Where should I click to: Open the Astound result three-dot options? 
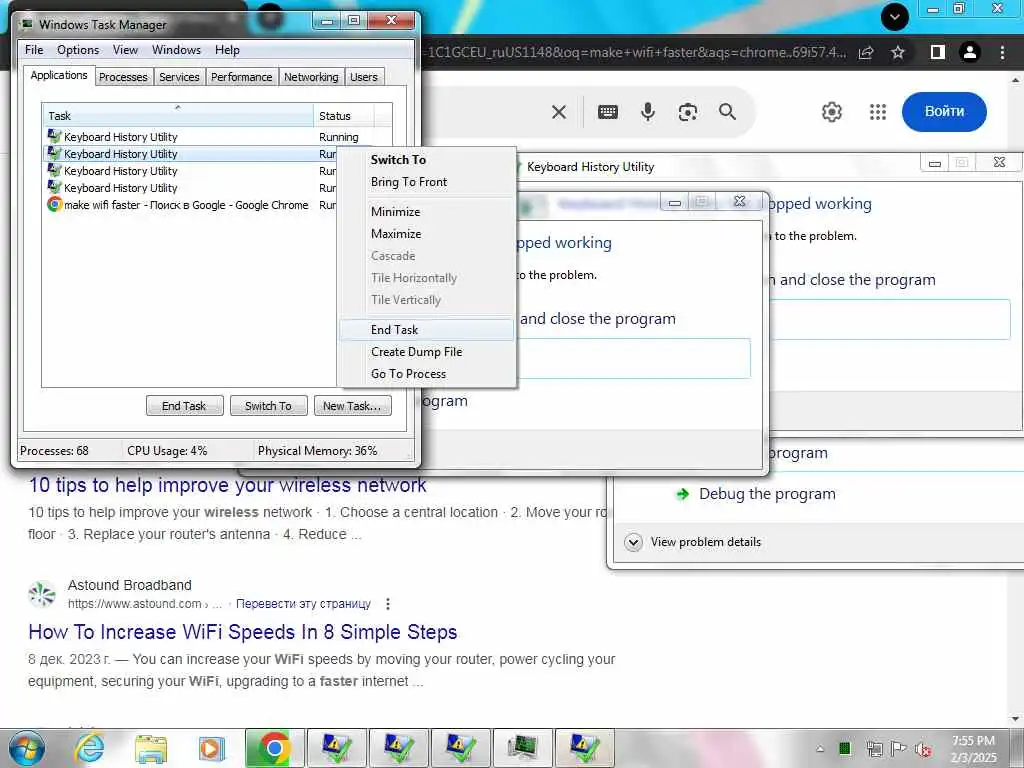[x=388, y=604]
